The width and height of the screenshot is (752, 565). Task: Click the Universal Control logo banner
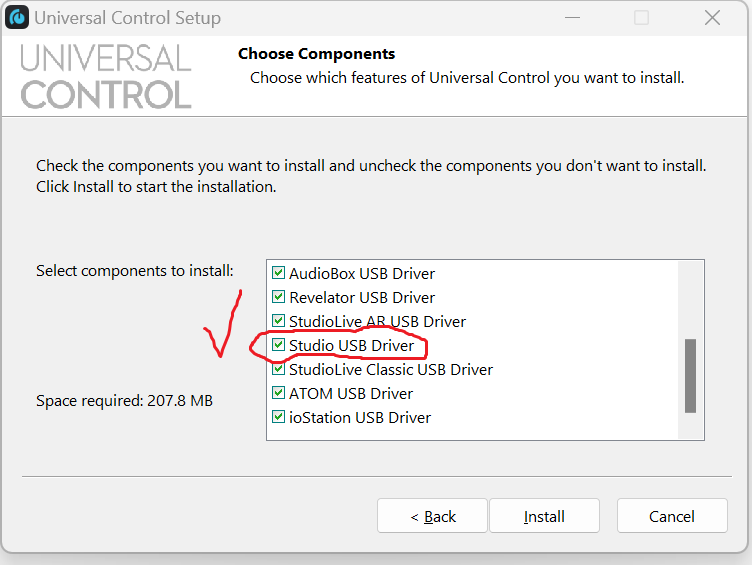pos(106,76)
